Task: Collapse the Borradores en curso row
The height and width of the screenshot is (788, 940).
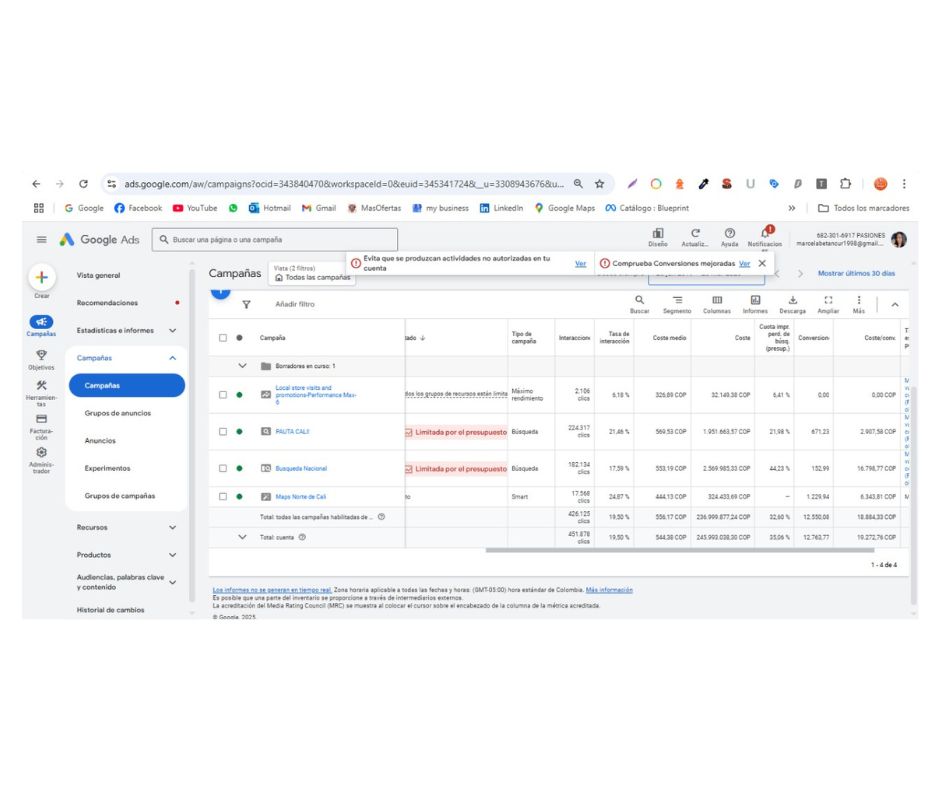Action: 242,366
